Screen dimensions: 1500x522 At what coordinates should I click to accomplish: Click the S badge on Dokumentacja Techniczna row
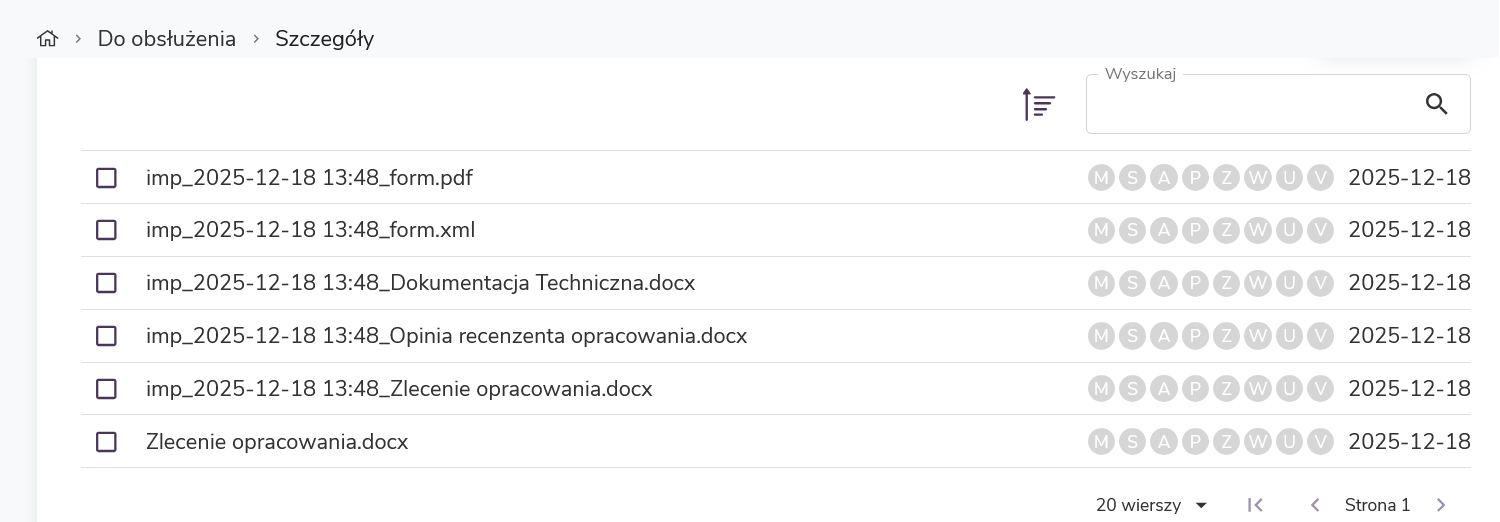[x=1132, y=283]
